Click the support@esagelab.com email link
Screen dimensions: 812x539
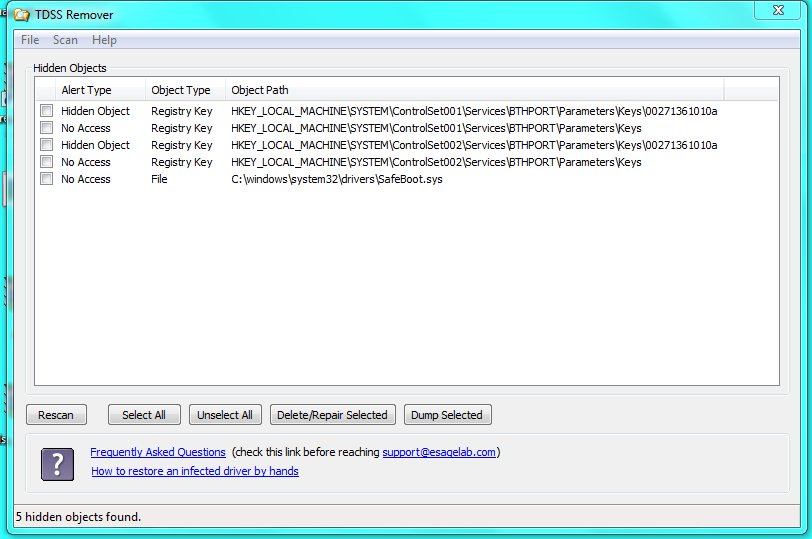click(439, 452)
